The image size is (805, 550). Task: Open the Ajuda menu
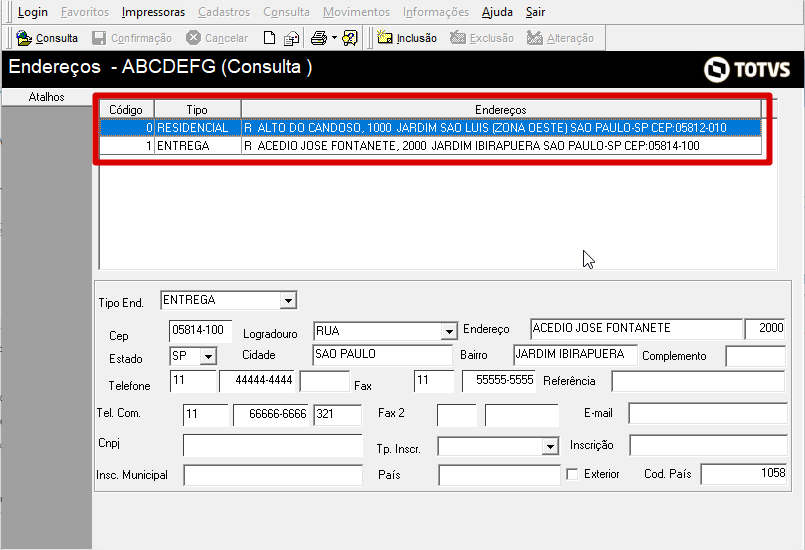pyautogui.click(x=497, y=12)
